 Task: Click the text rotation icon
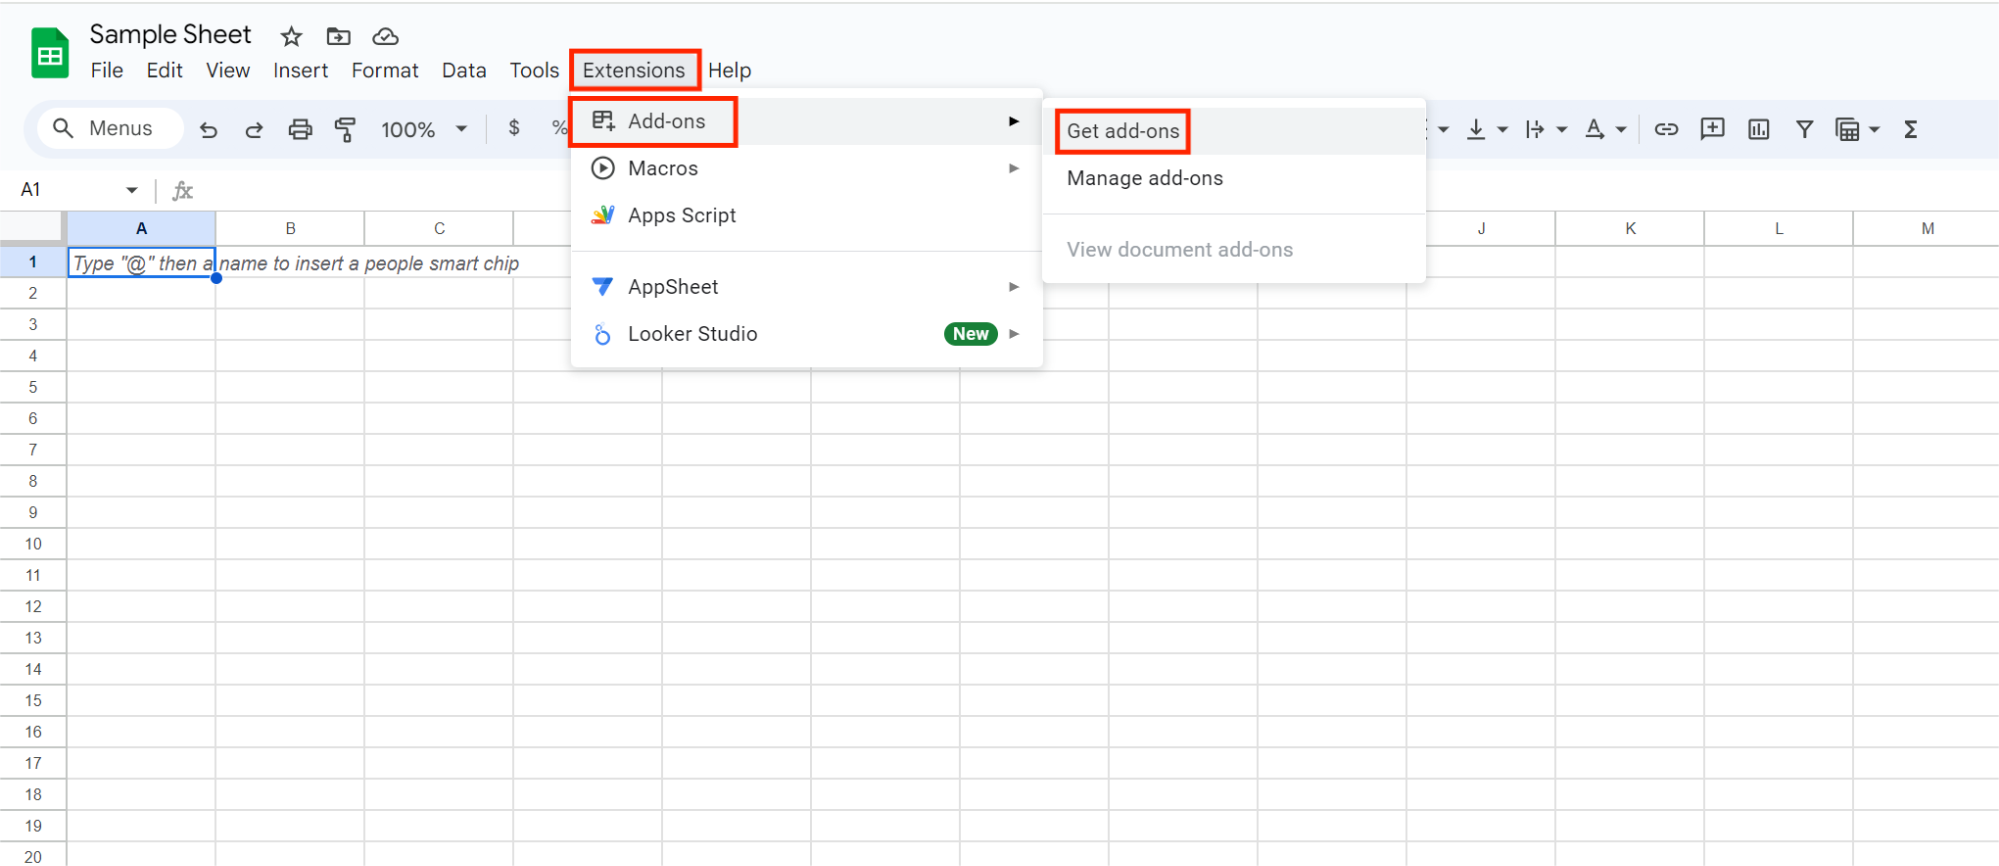[x=1594, y=129]
